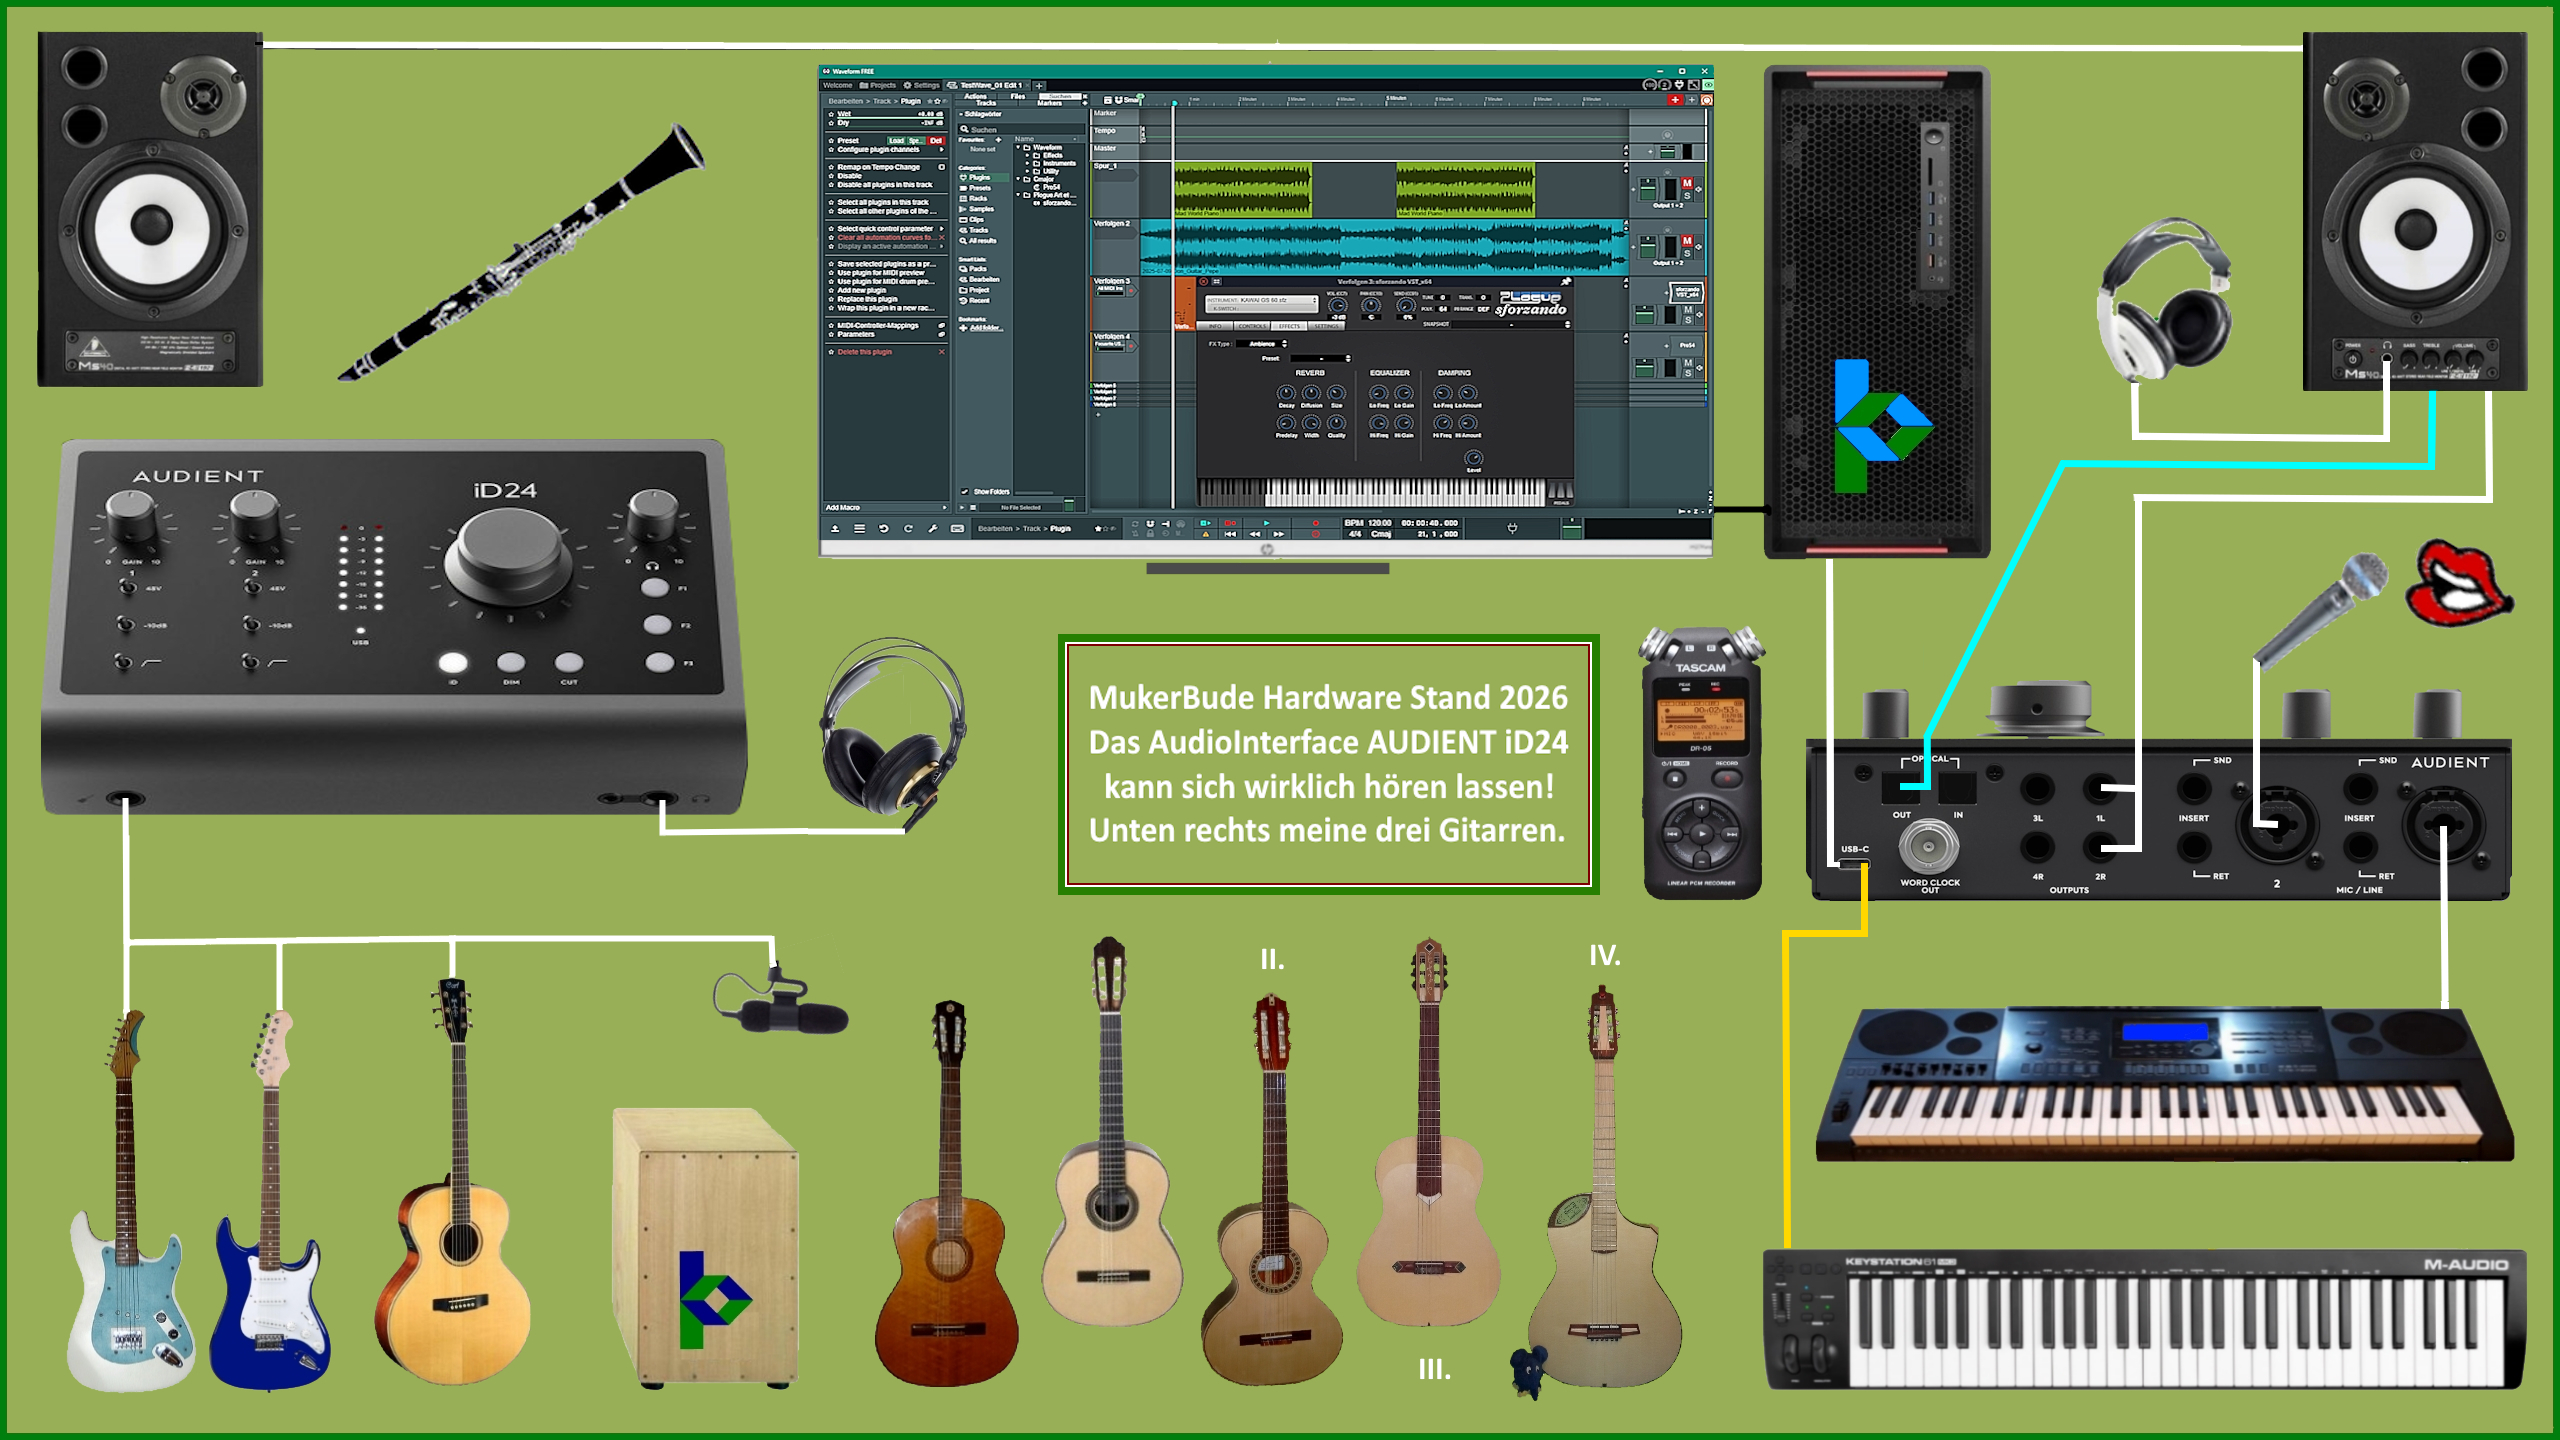Click the Load preset button

pyautogui.click(x=896, y=140)
